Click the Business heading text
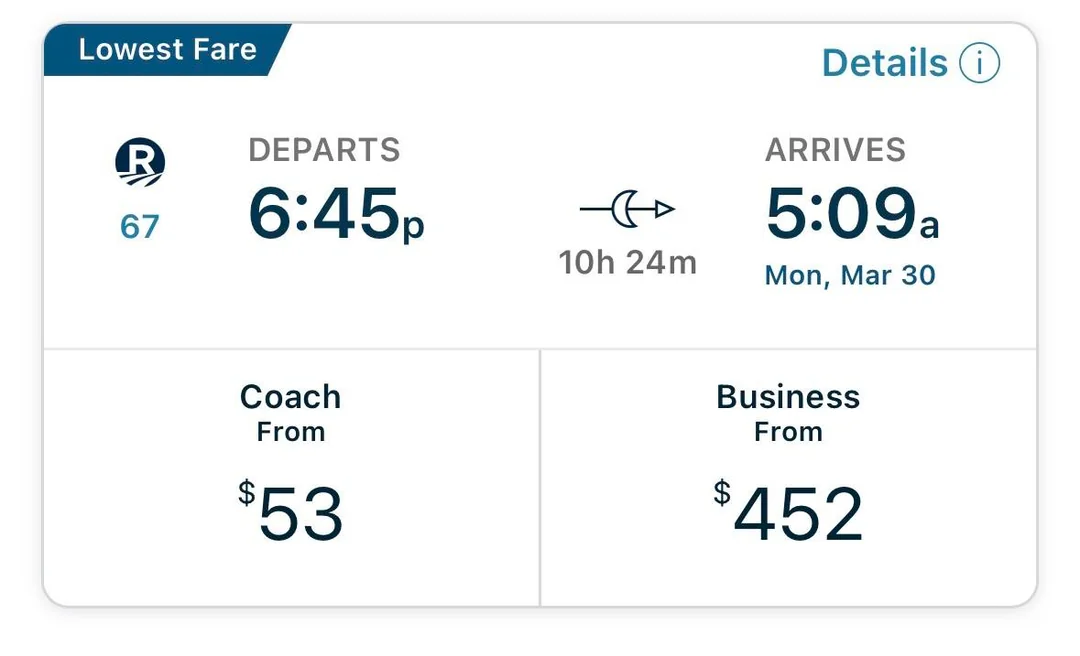The width and height of the screenshot is (1080, 656). coord(788,397)
